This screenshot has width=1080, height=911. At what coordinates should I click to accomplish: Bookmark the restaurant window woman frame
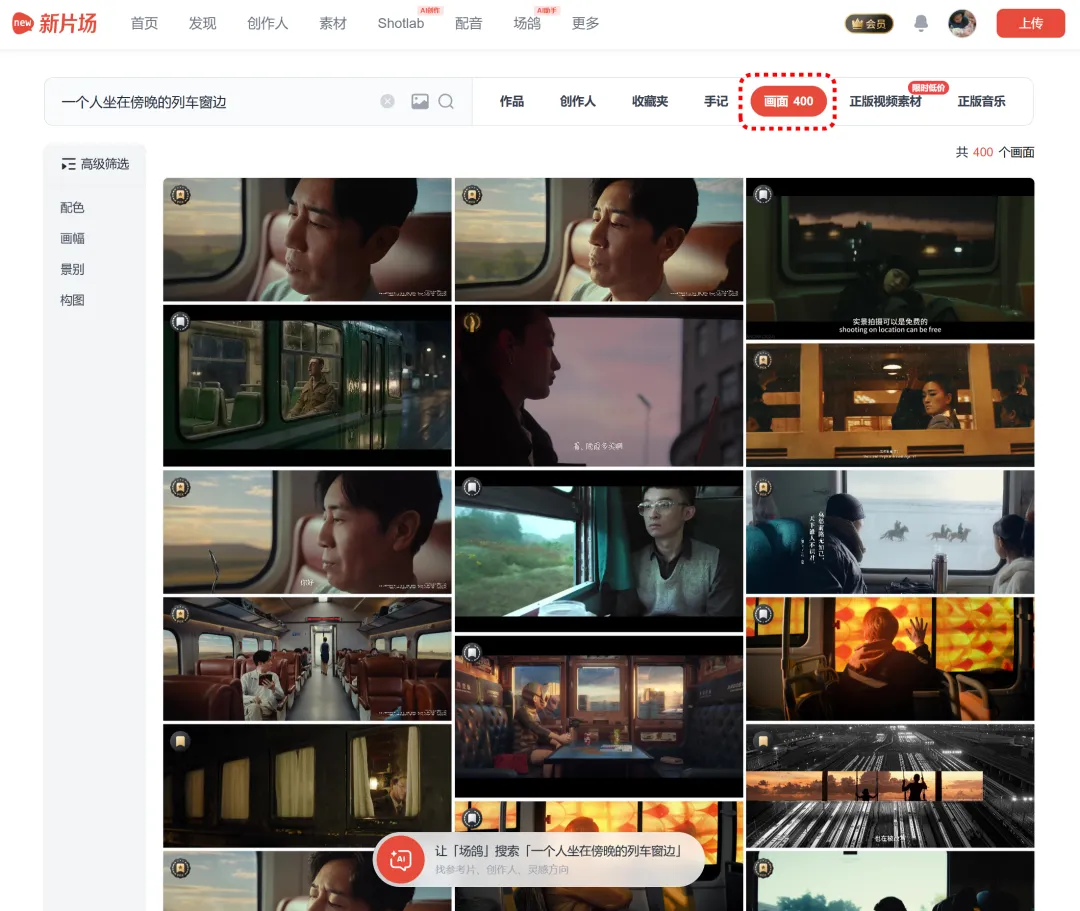click(763, 360)
